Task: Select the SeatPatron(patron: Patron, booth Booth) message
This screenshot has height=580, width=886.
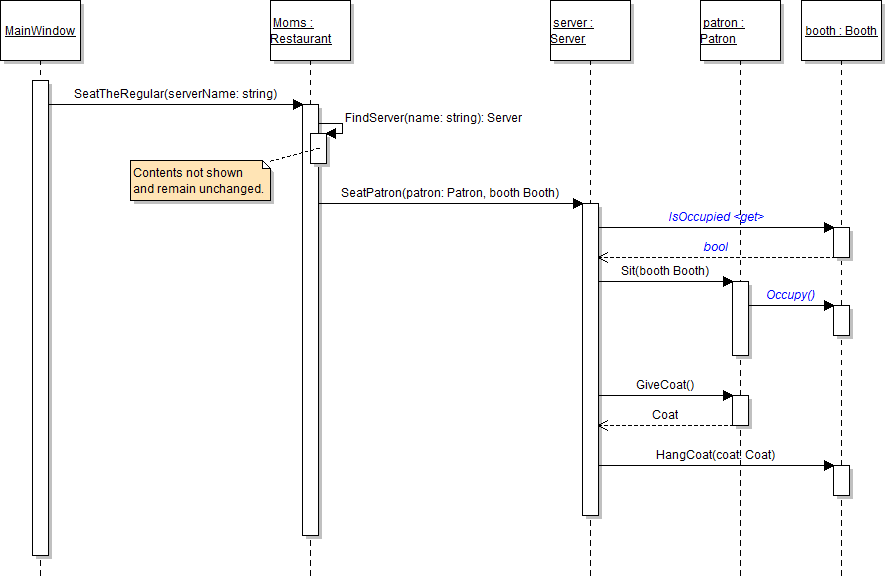Action: [x=450, y=193]
